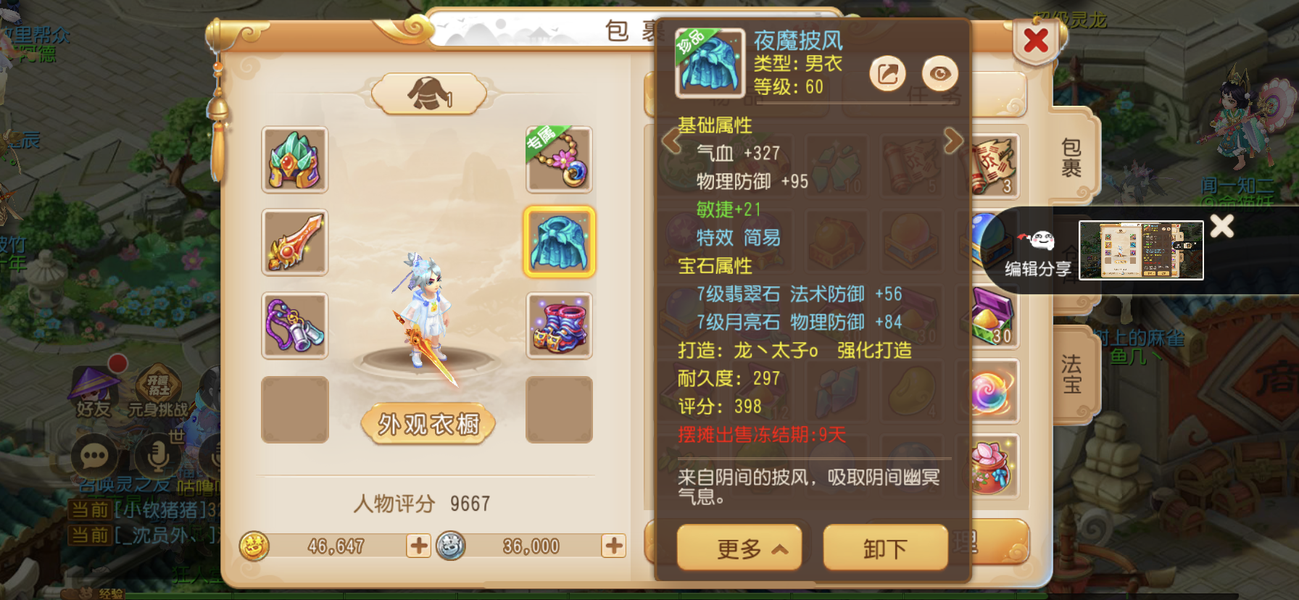Switch to the 法宝 side tab
Viewport: 1299px width, 600px height.
coord(1071,372)
